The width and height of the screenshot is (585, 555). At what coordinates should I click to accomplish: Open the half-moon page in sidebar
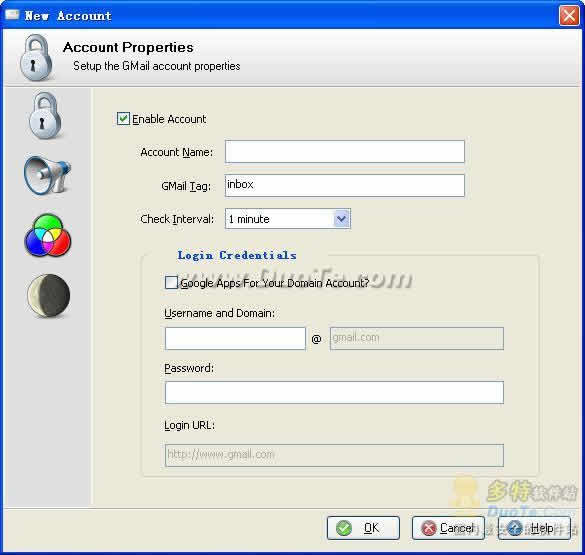(x=49, y=296)
